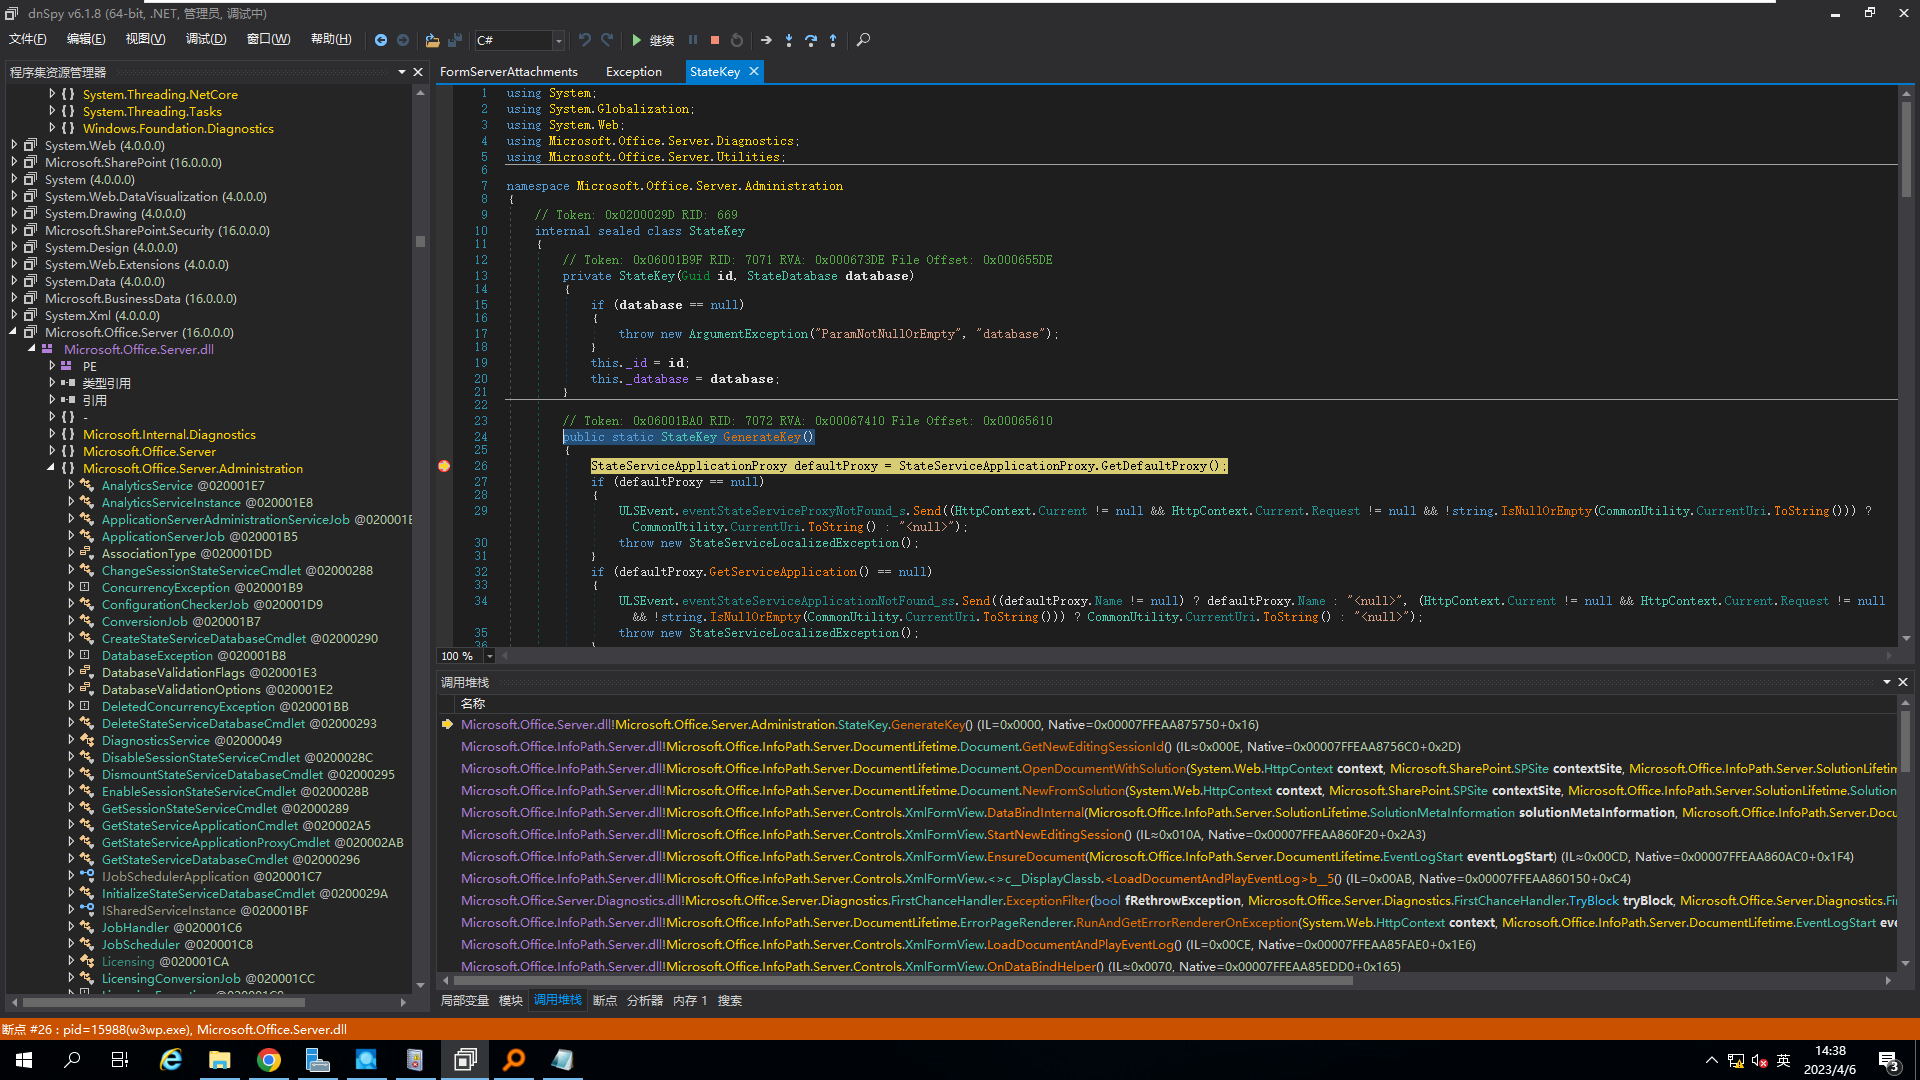Click the assembly tree vertical scrollbar
Image resolution: width=1920 pixels, height=1080 pixels.
[x=420, y=241]
